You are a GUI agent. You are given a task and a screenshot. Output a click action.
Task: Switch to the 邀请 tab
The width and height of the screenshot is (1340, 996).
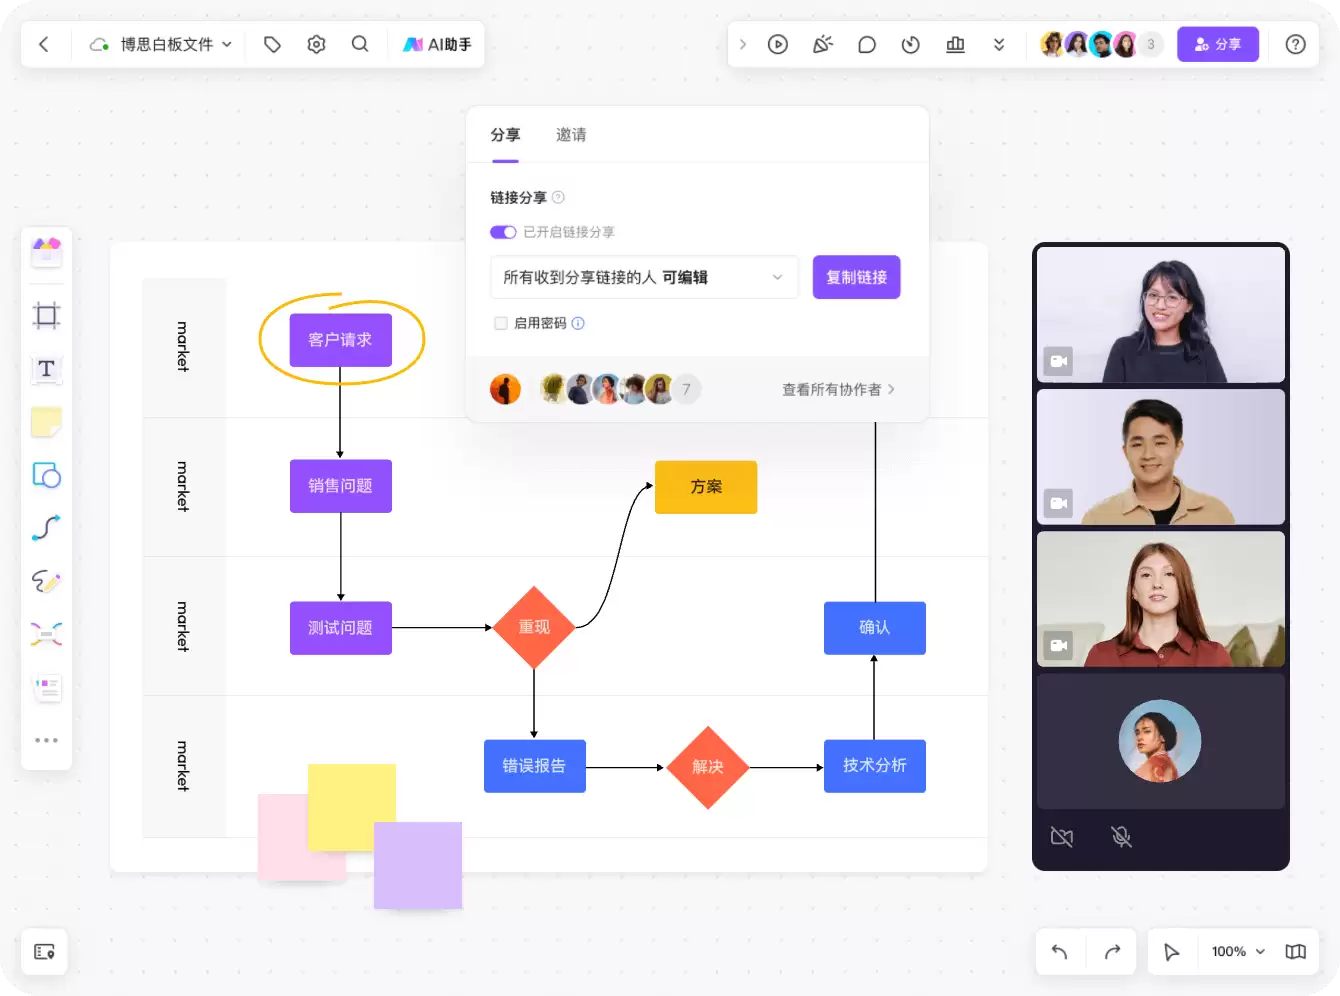pyautogui.click(x=571, y=135)
